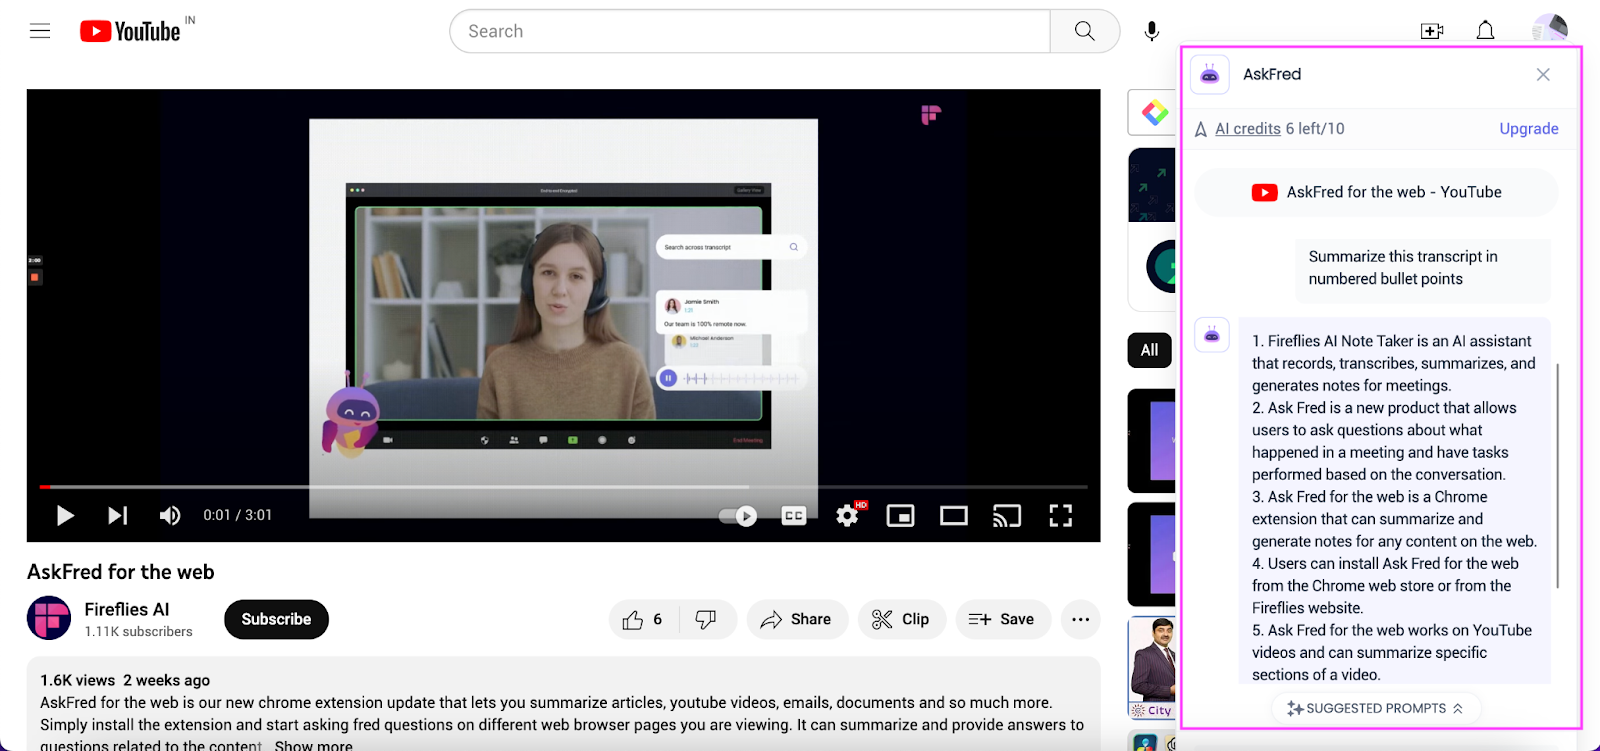Share the video

[797, 620]
